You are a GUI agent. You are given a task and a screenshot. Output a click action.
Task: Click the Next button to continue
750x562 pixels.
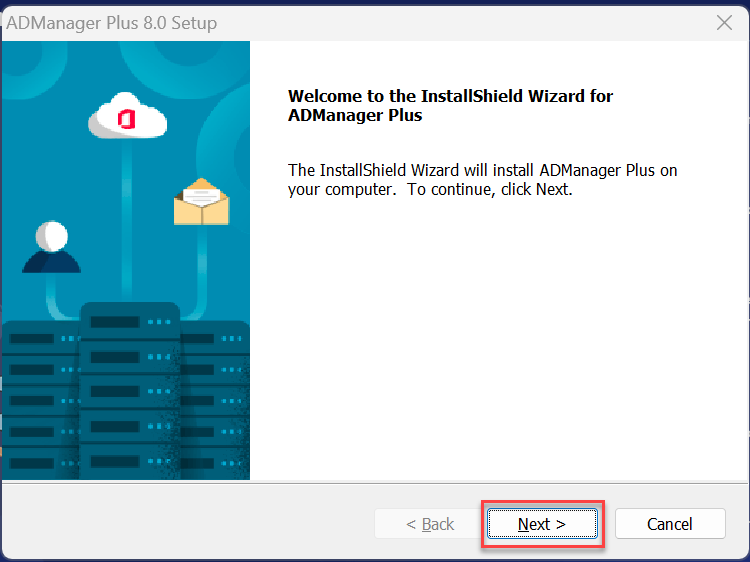click(x=542, y=524)
